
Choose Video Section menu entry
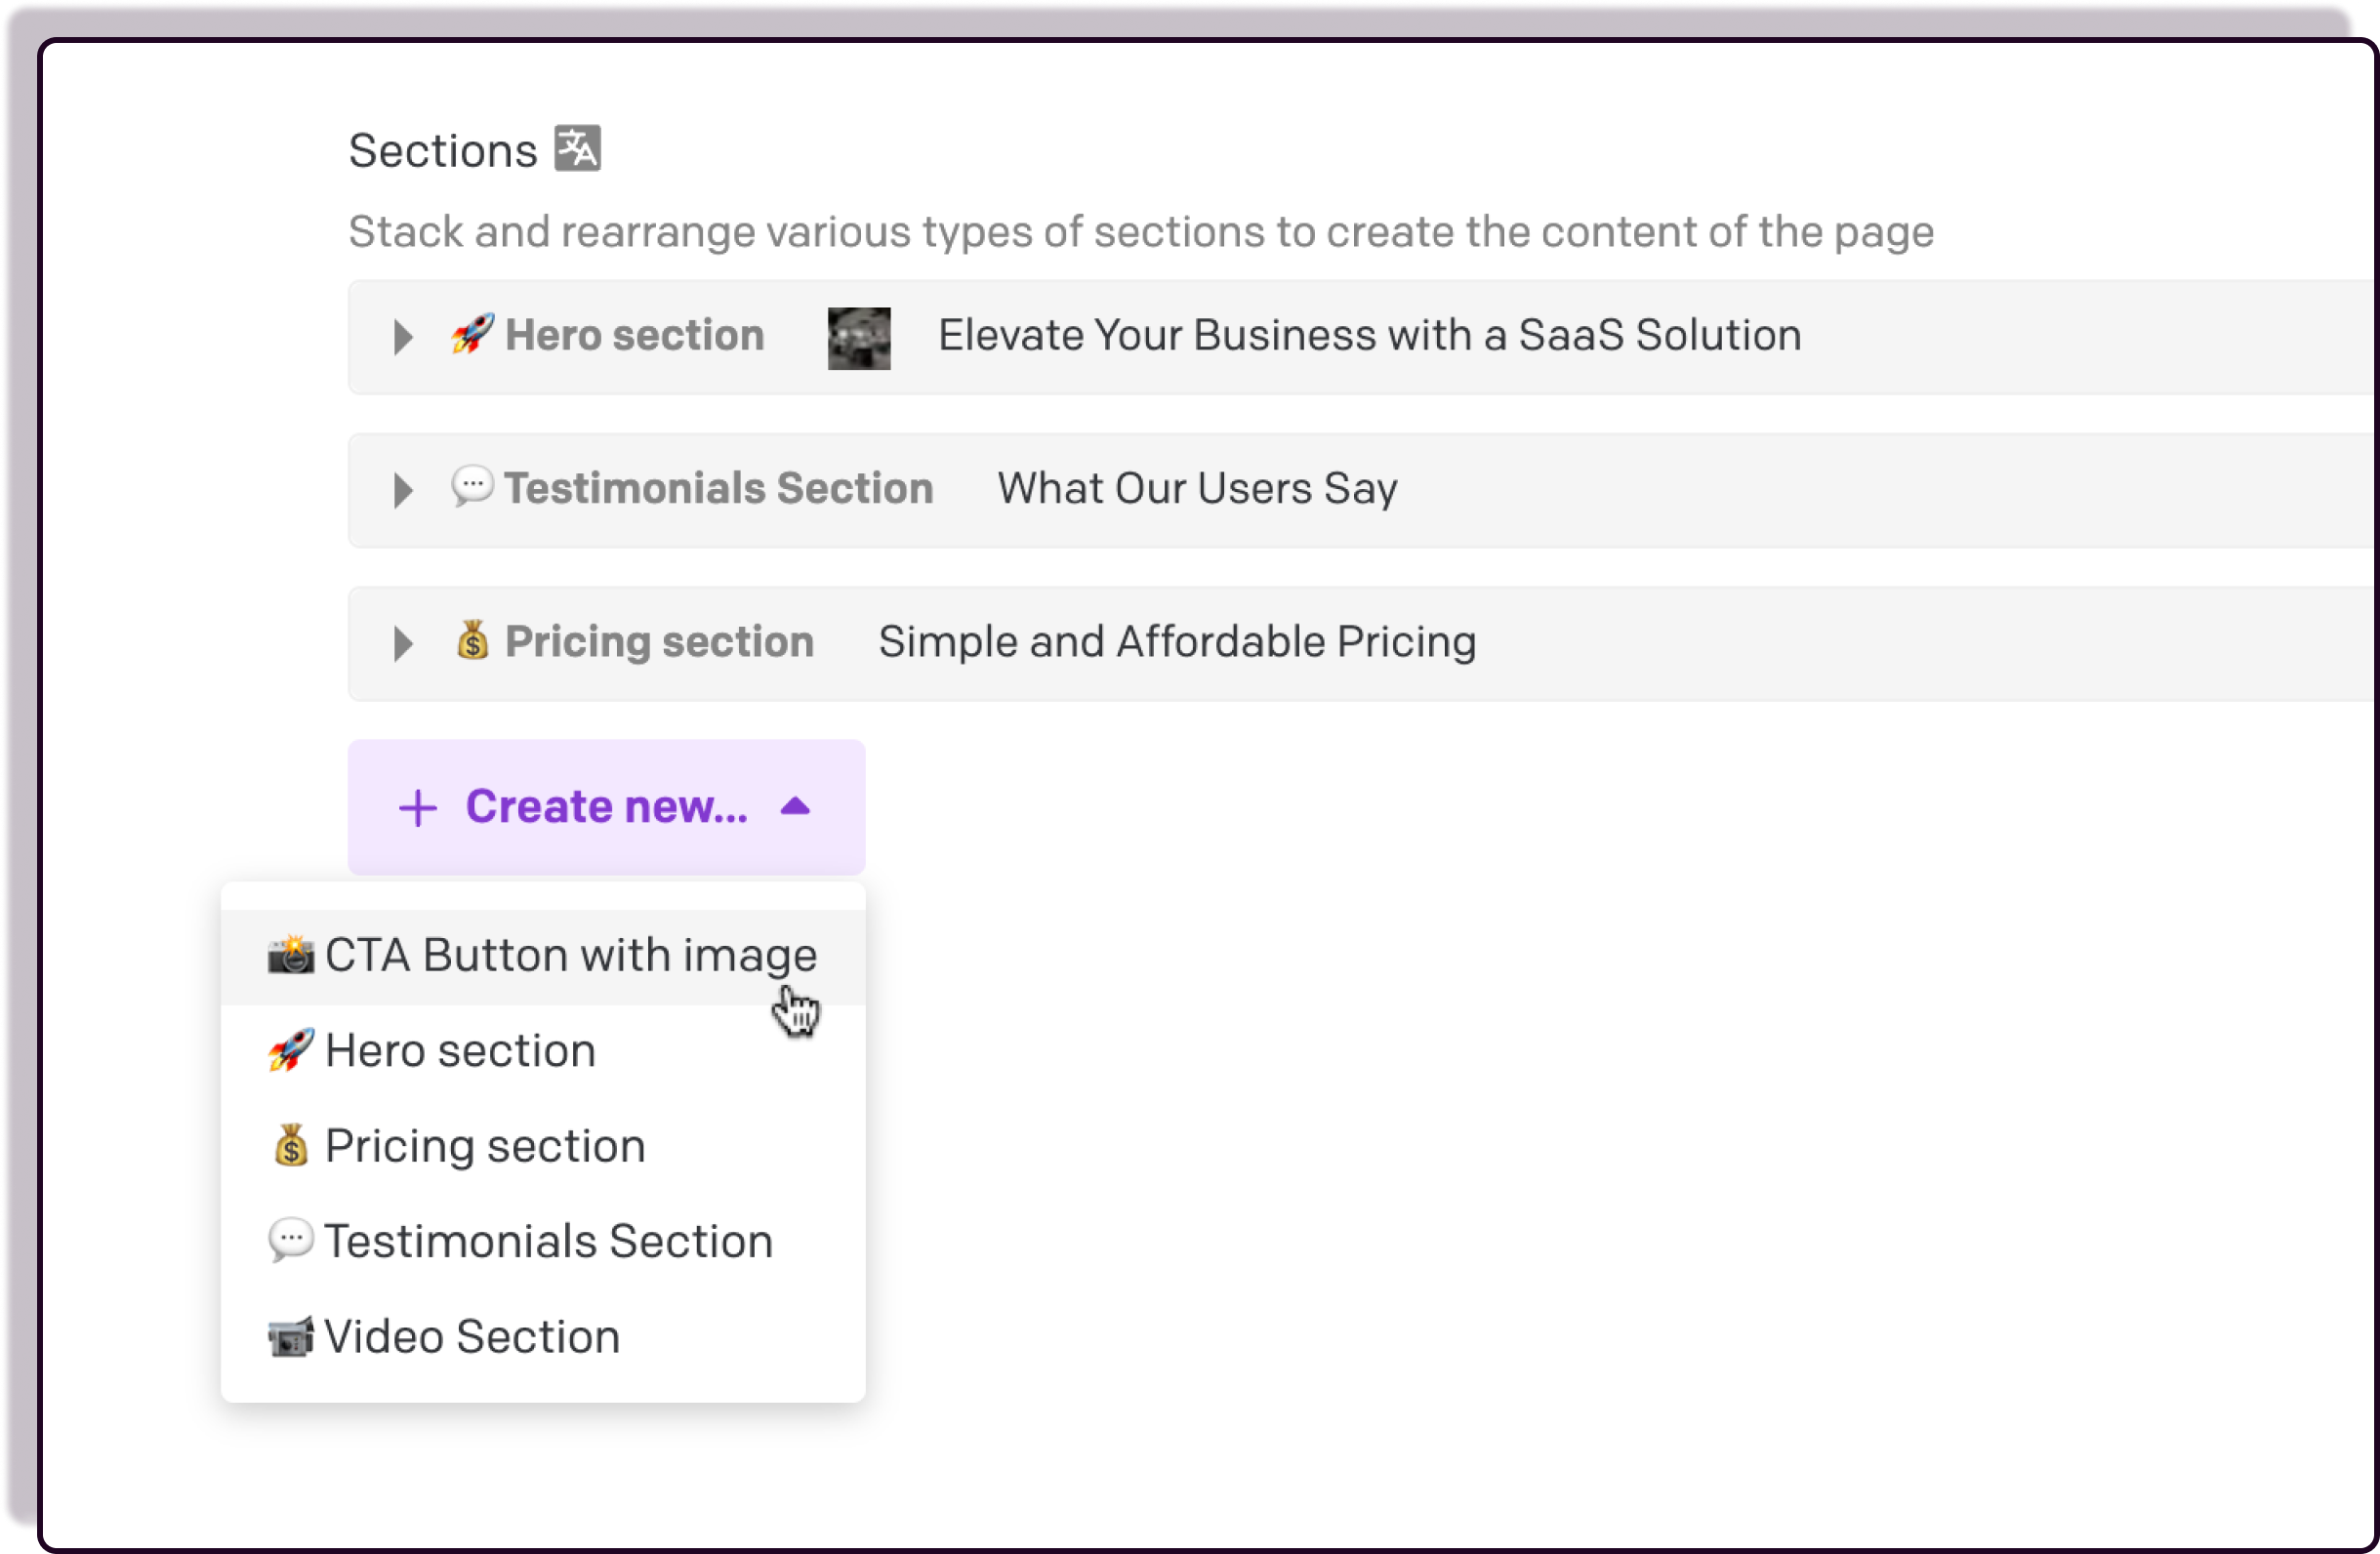(x=472, y=1337)
